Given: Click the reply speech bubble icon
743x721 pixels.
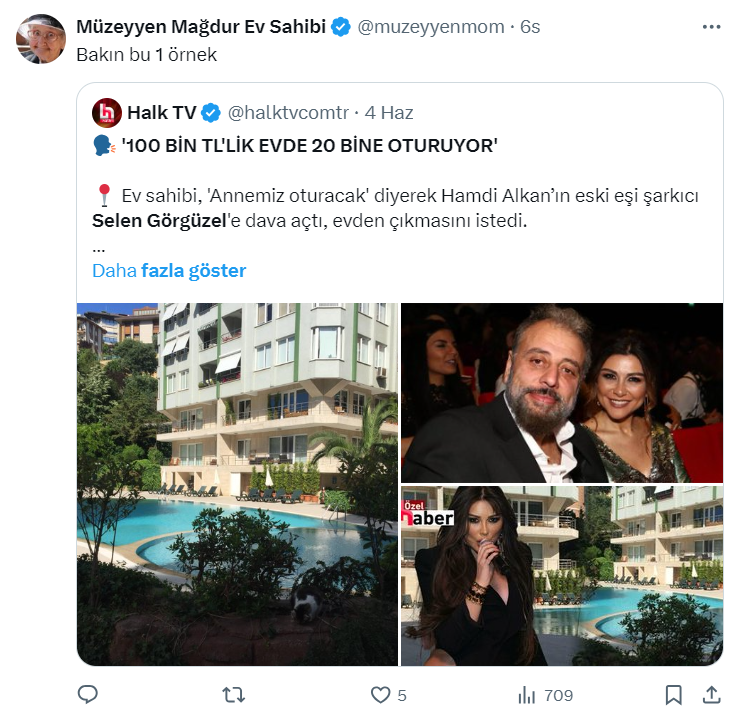Looking at the screenshot, I should tap(88, 694).
